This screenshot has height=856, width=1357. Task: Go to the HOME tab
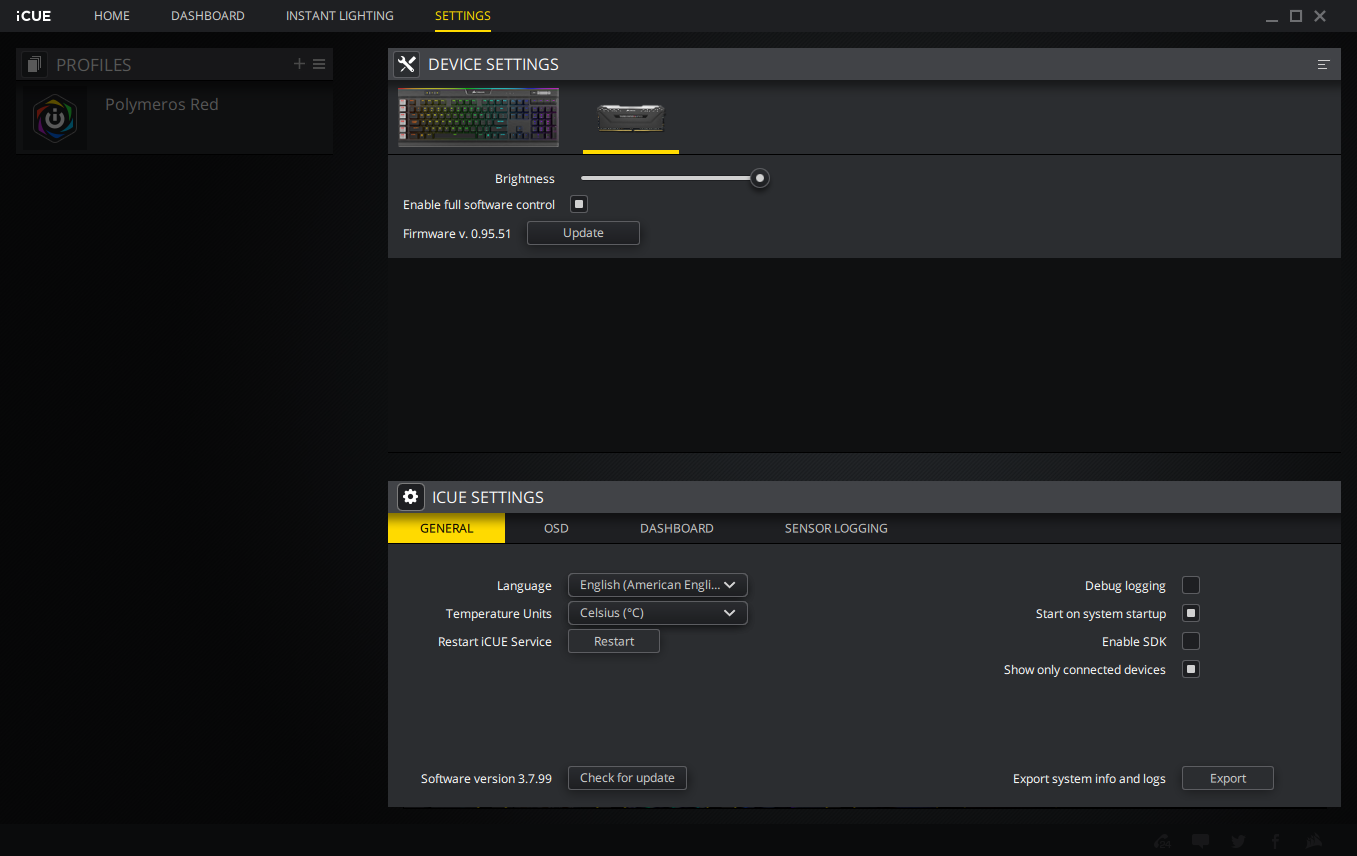coord(112,16)
